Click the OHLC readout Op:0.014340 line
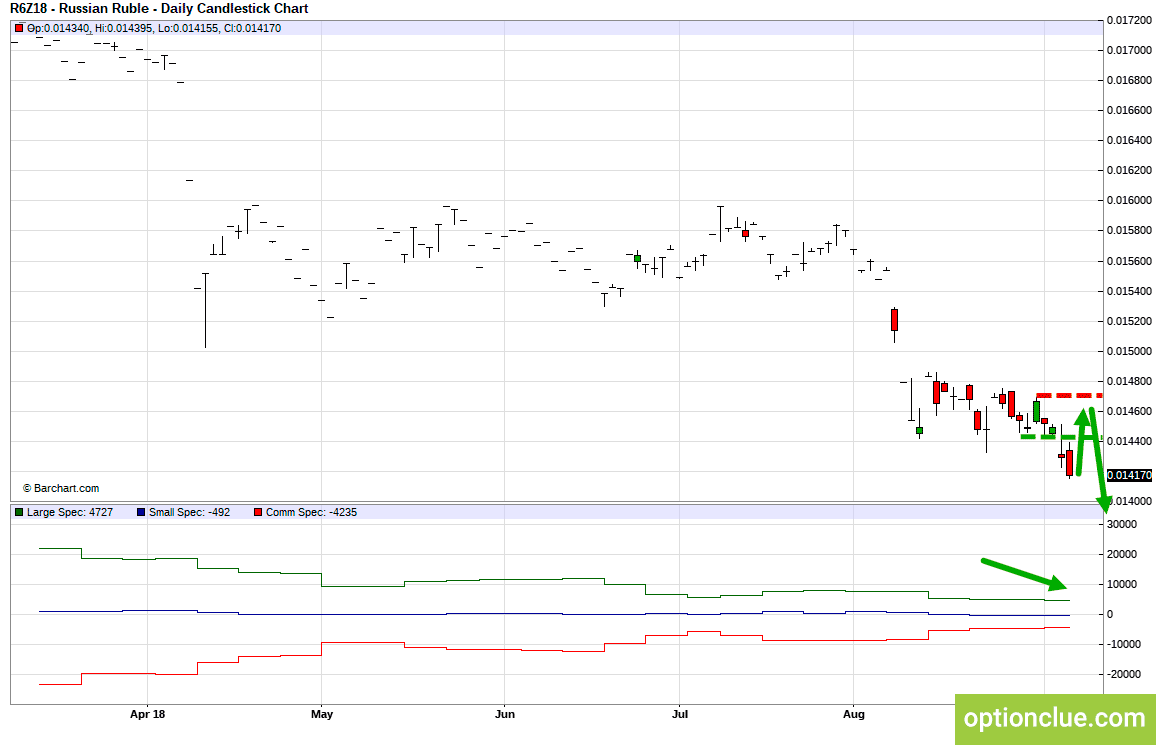 153,29
